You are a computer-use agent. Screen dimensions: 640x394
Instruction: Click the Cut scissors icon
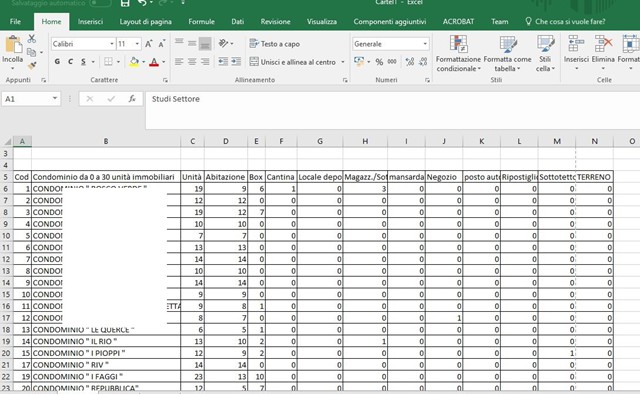coord(32,39)
